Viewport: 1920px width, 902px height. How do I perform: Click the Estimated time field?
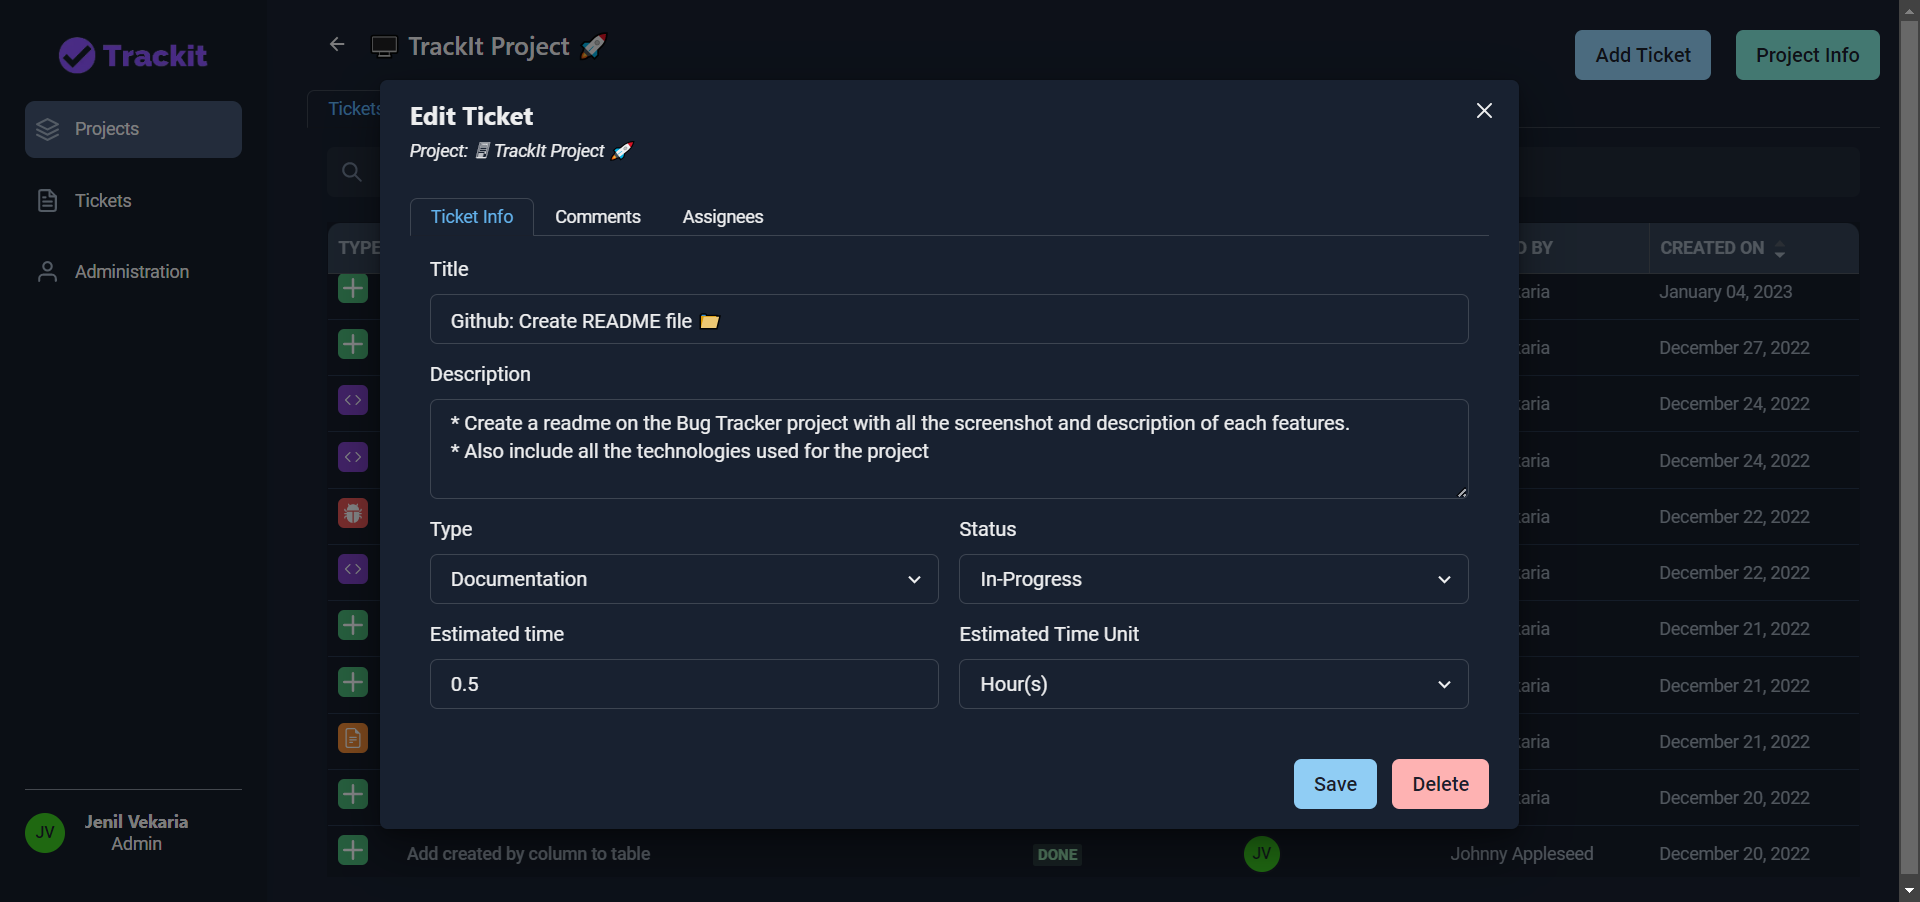[684, 684]
